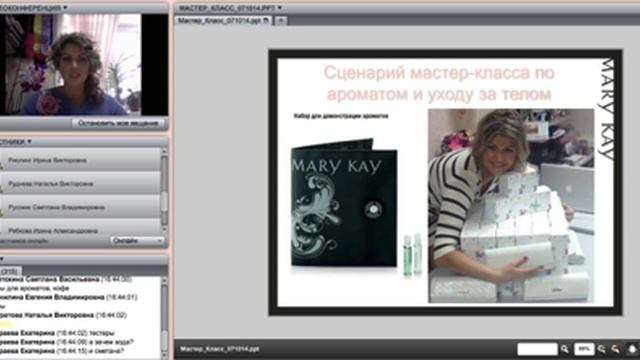Open the small tab next to Мастер_Класс tab
Viewport: 640px width, 360px height.
(x=280, y=20)
